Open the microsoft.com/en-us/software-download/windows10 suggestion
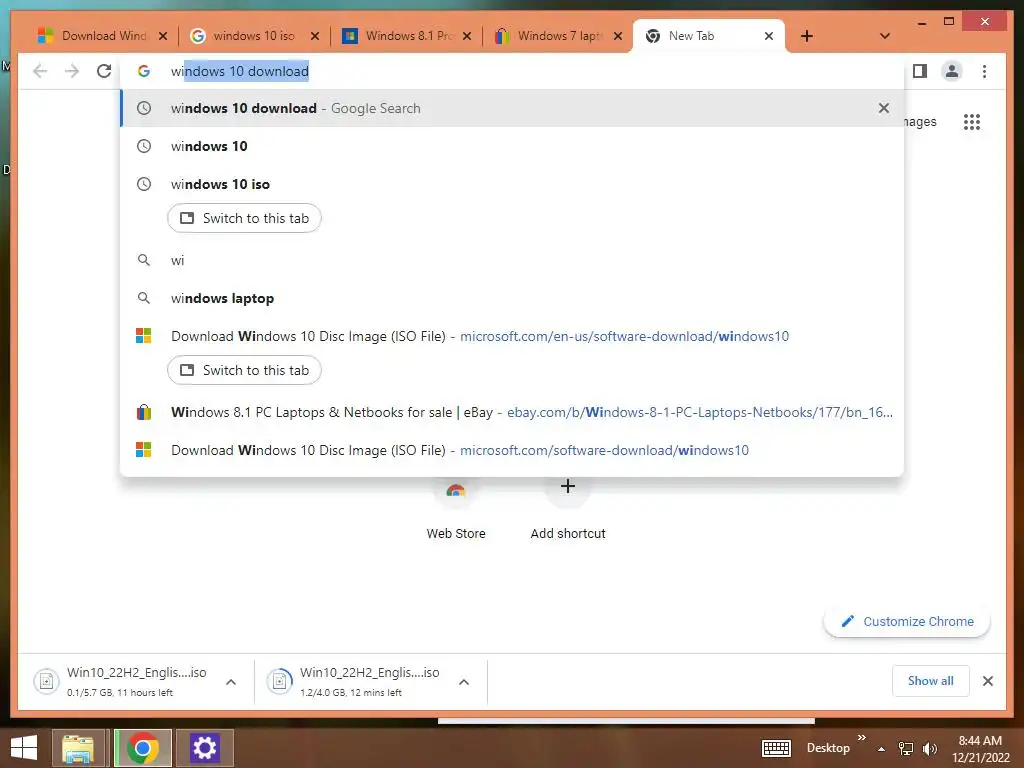This screenshot has height=768, width=1024. pyautogui.click(x=512, y=336)
